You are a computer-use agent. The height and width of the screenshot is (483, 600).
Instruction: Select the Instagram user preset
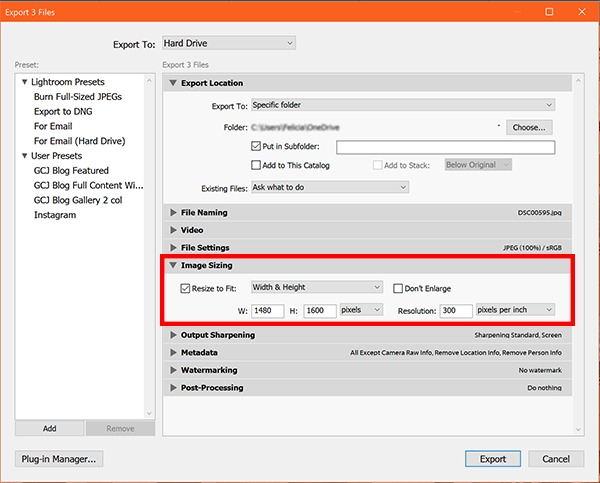[x=55, y=215]
